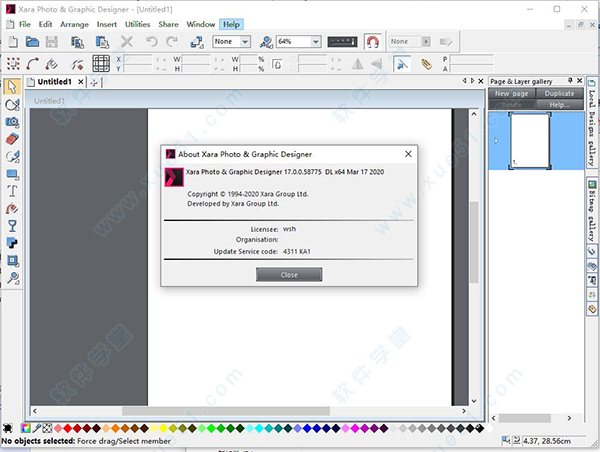
Task: Select the Eraser tool
Action: pos(12,139)
